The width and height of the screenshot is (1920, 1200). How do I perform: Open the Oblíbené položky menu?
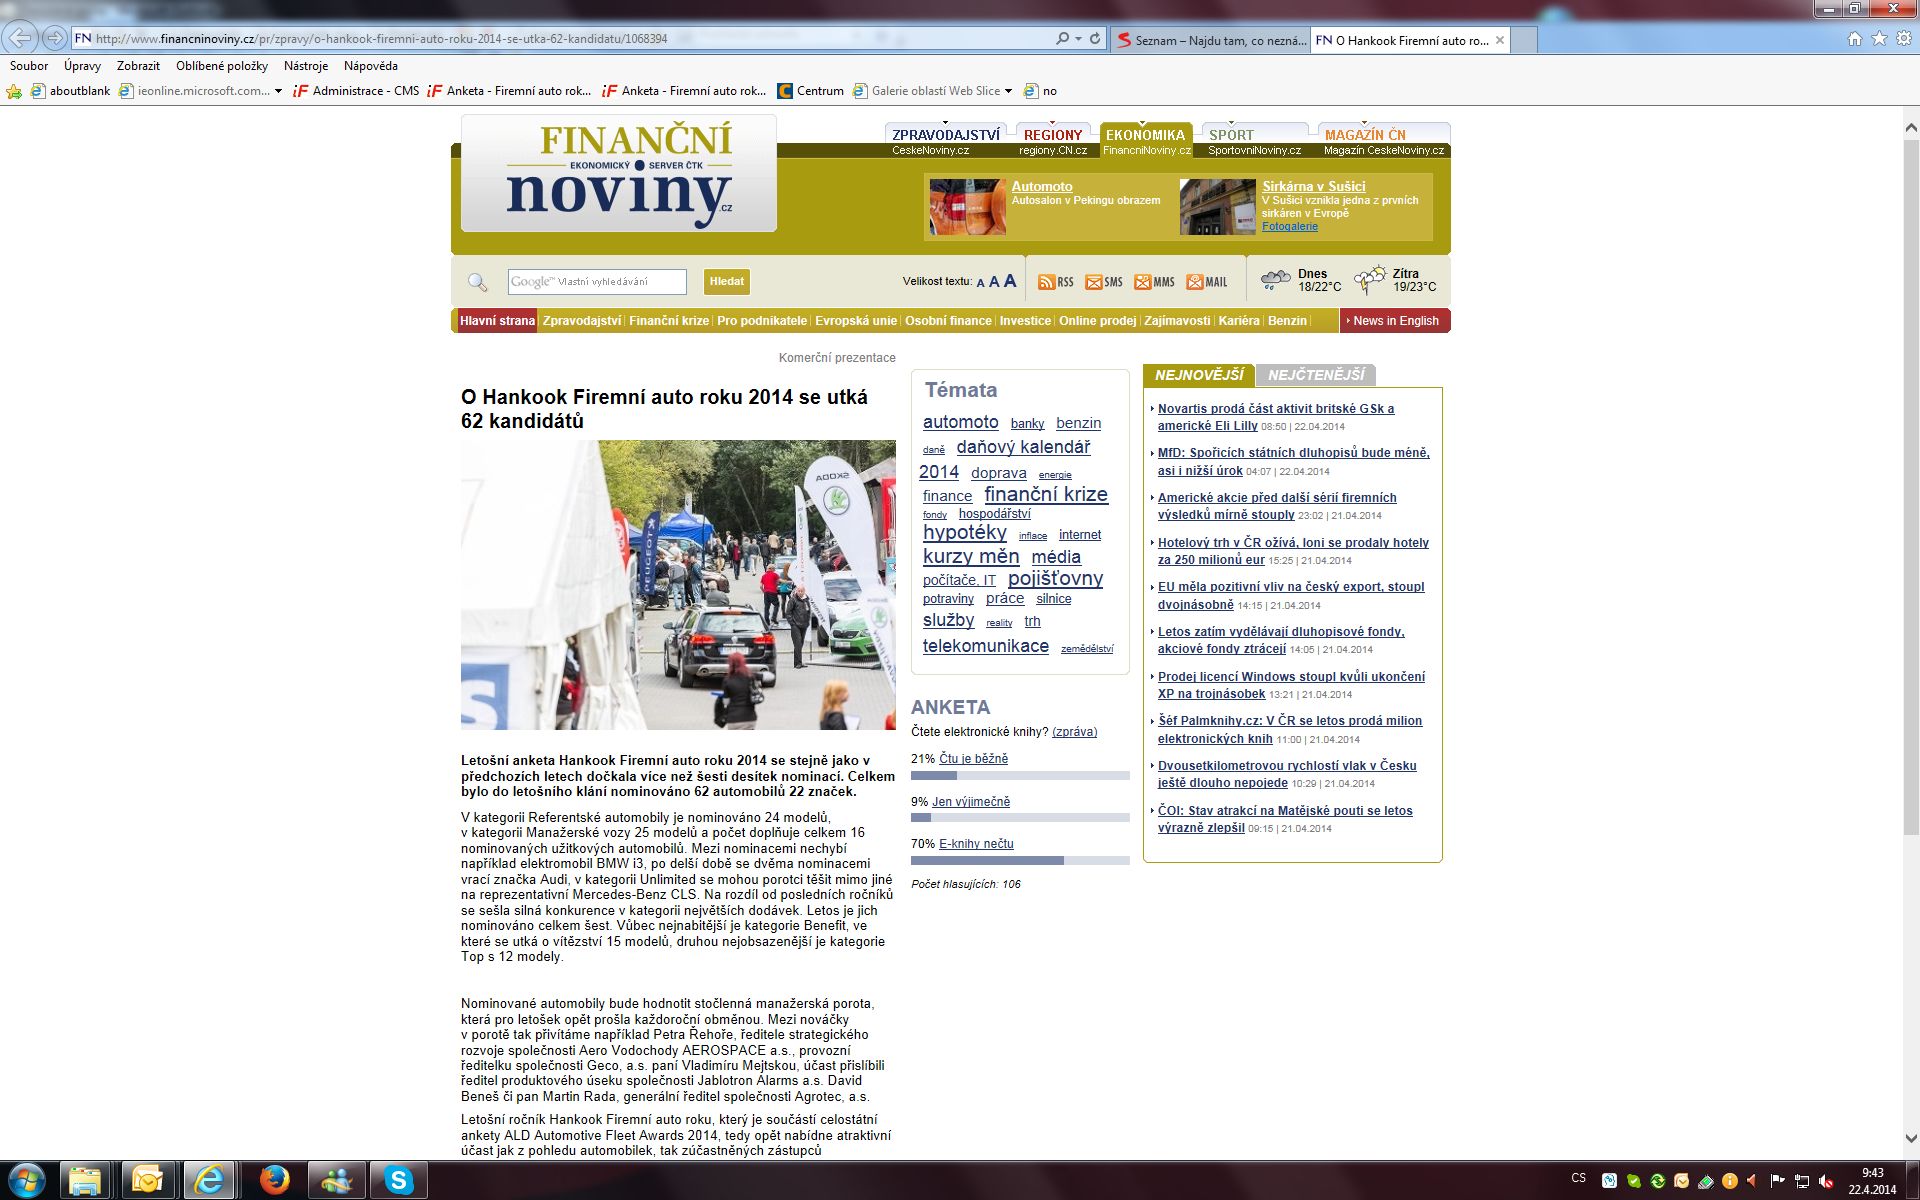click(222, 66)
